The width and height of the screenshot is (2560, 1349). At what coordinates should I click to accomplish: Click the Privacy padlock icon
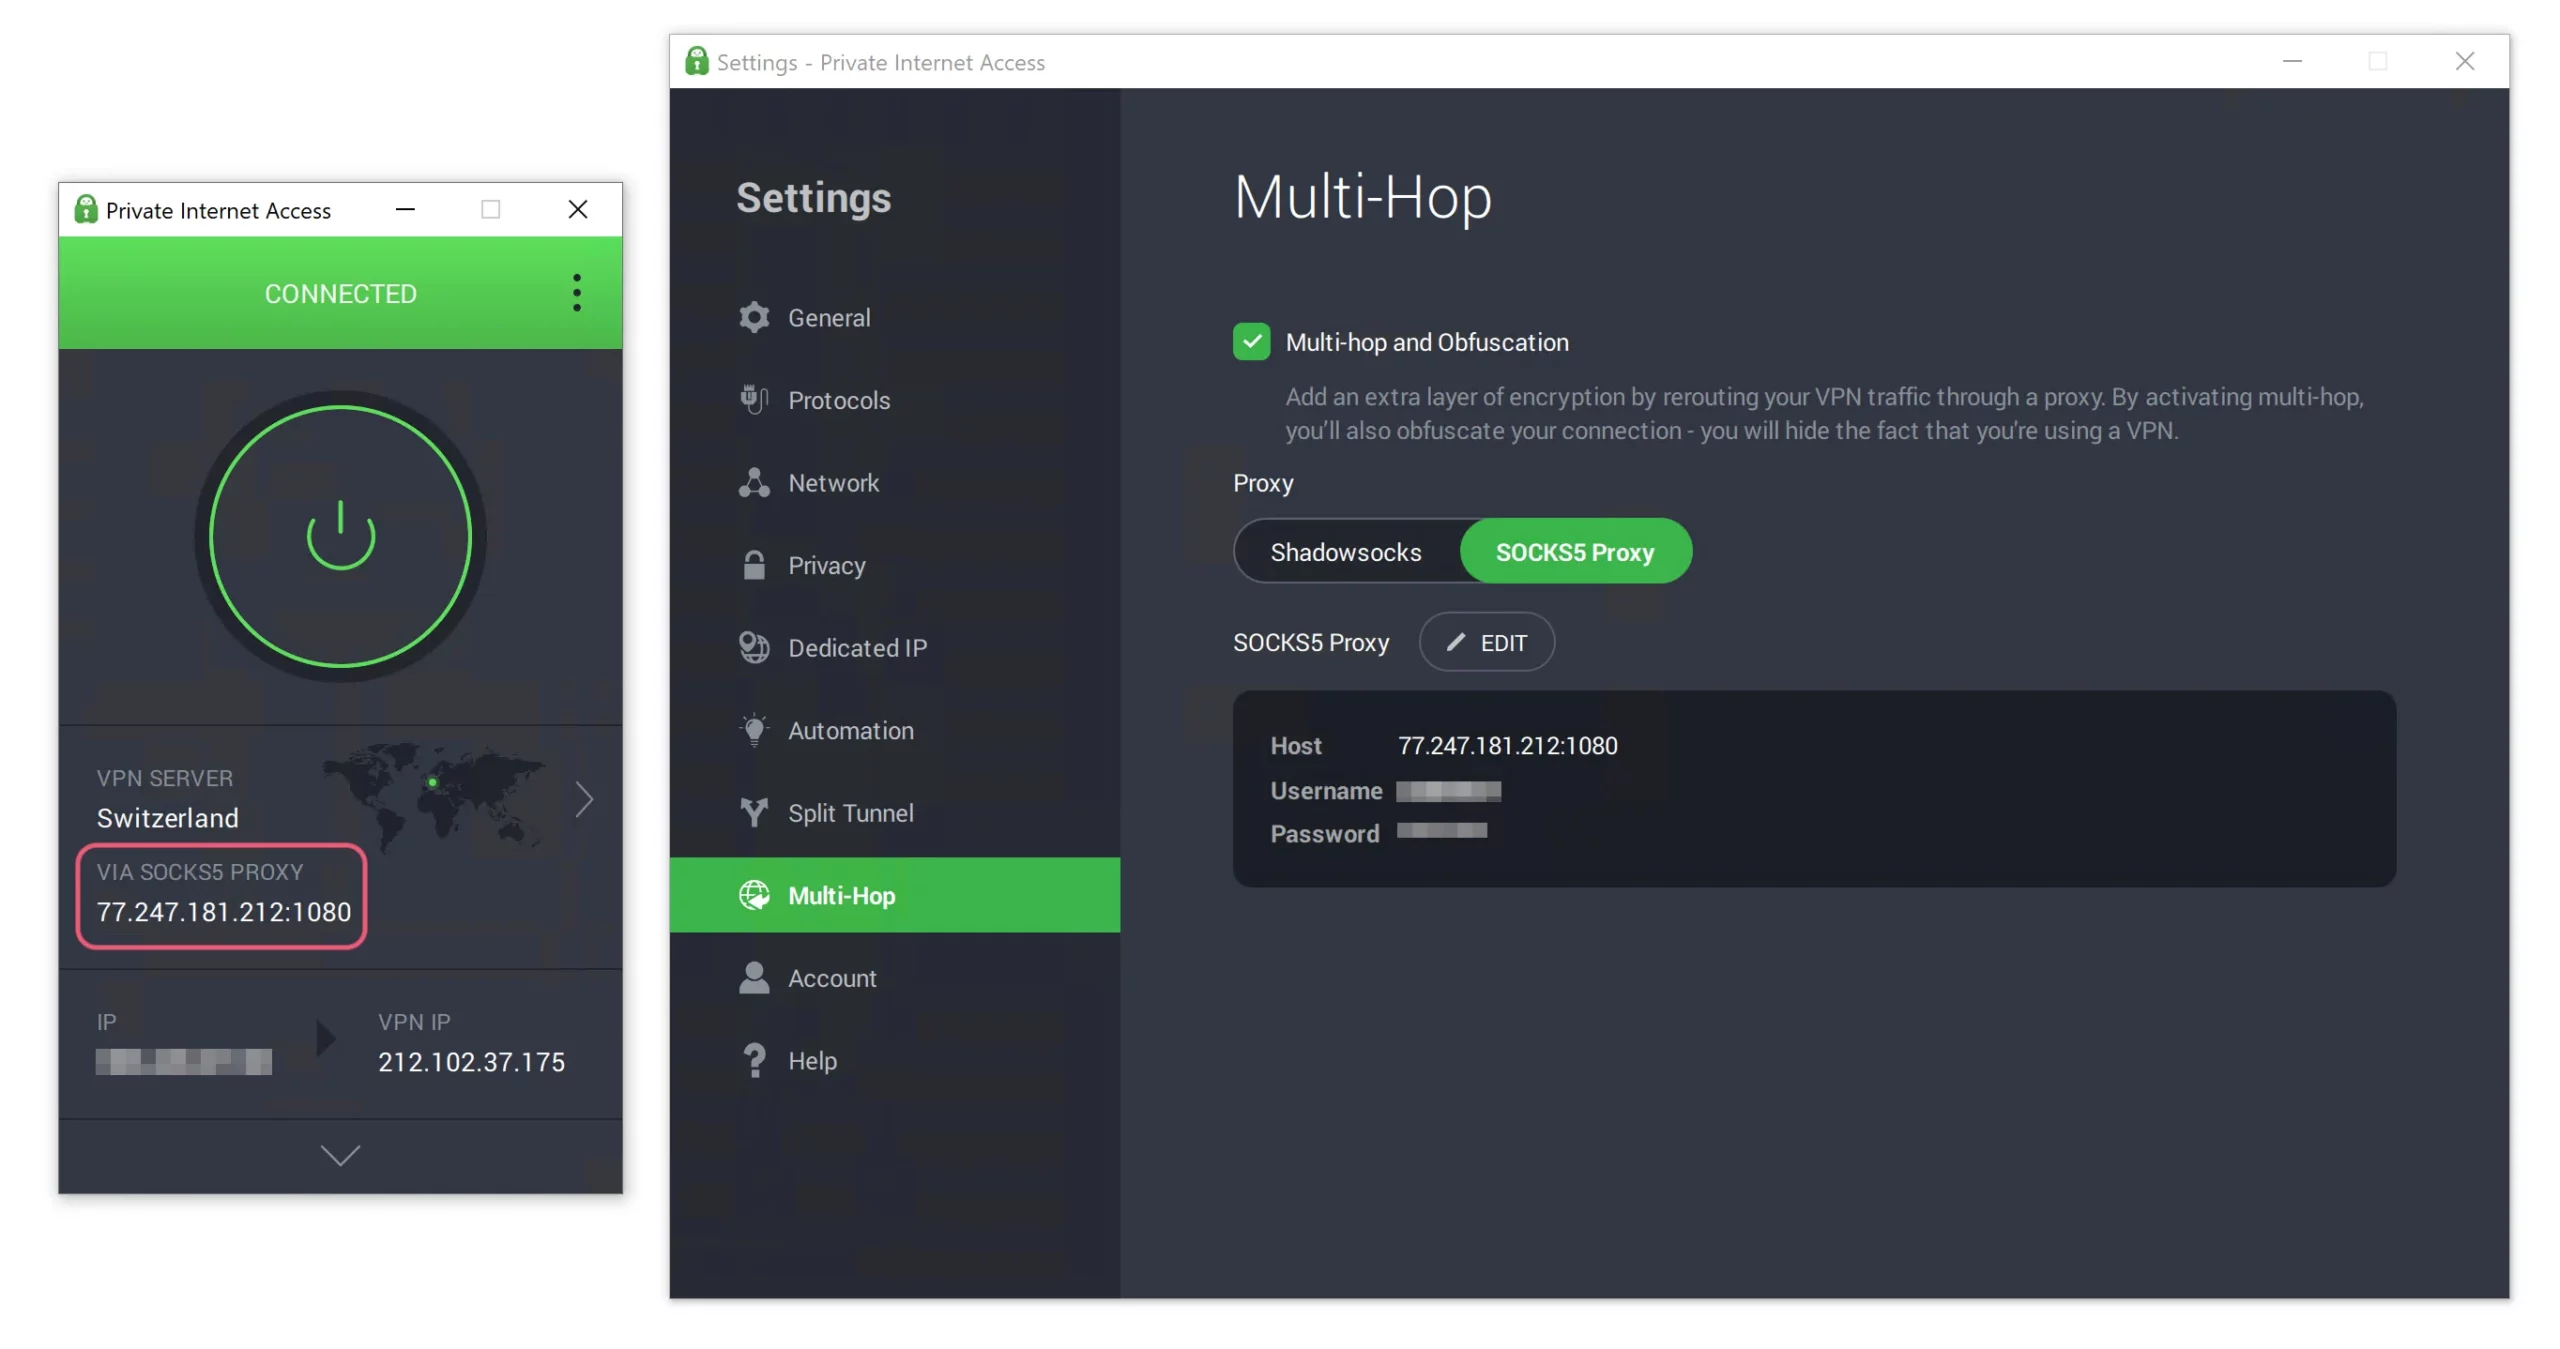(755, 565)
